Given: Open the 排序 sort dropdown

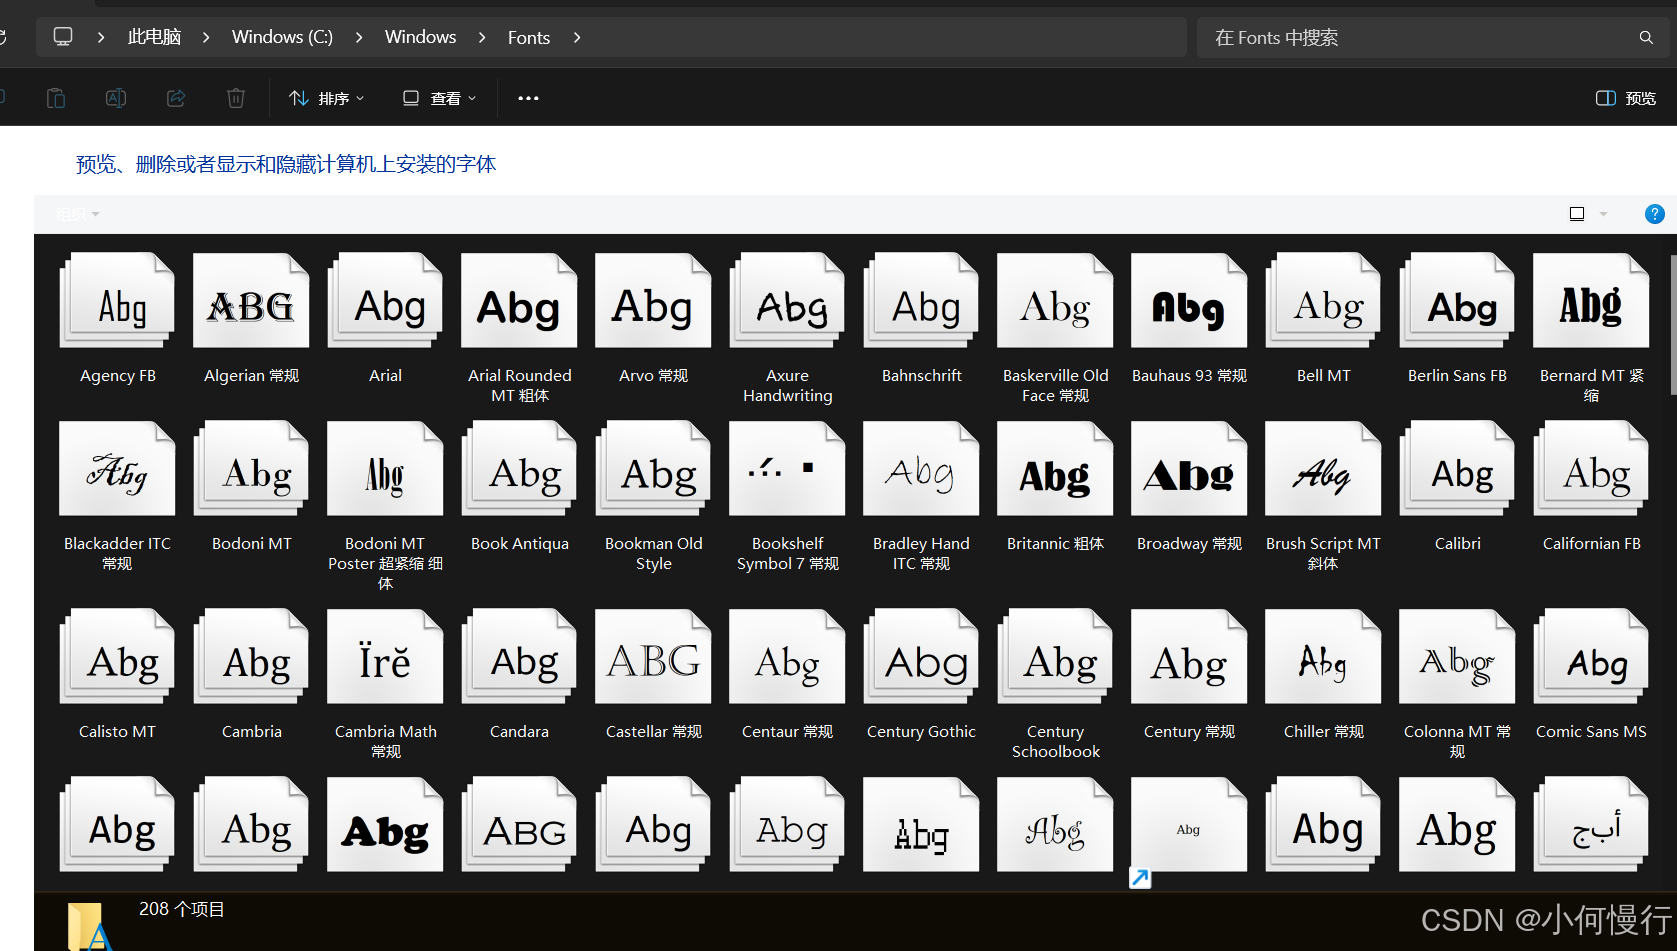Looking at the screenshot, I should [x=327, y=98].
